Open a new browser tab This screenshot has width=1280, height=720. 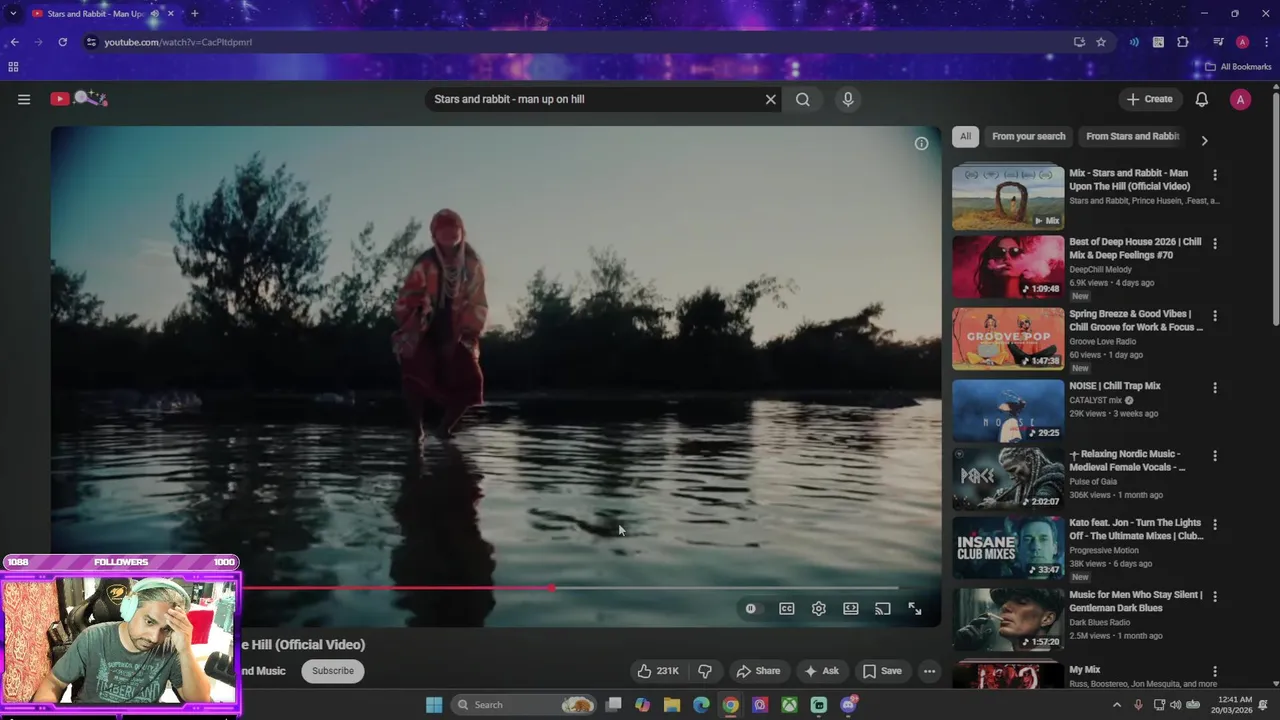(x=194, y=14)
